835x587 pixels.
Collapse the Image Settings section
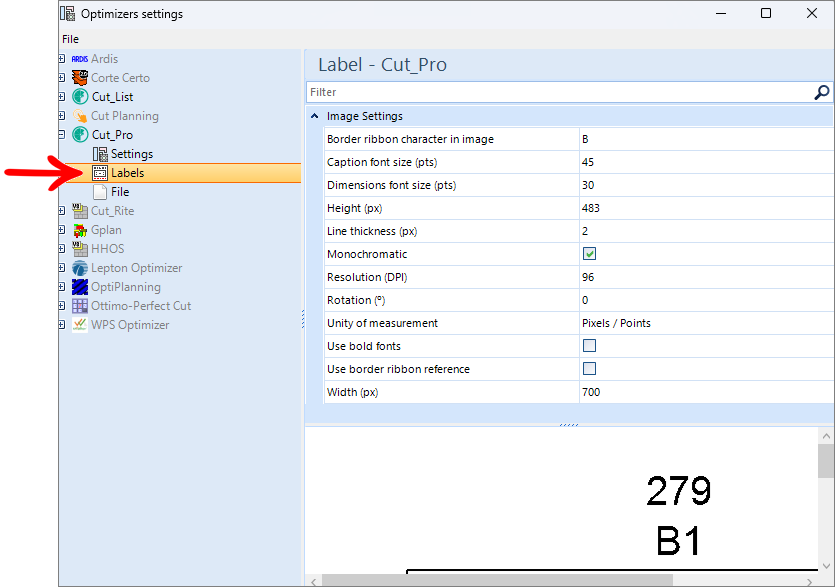pos(315,116)
